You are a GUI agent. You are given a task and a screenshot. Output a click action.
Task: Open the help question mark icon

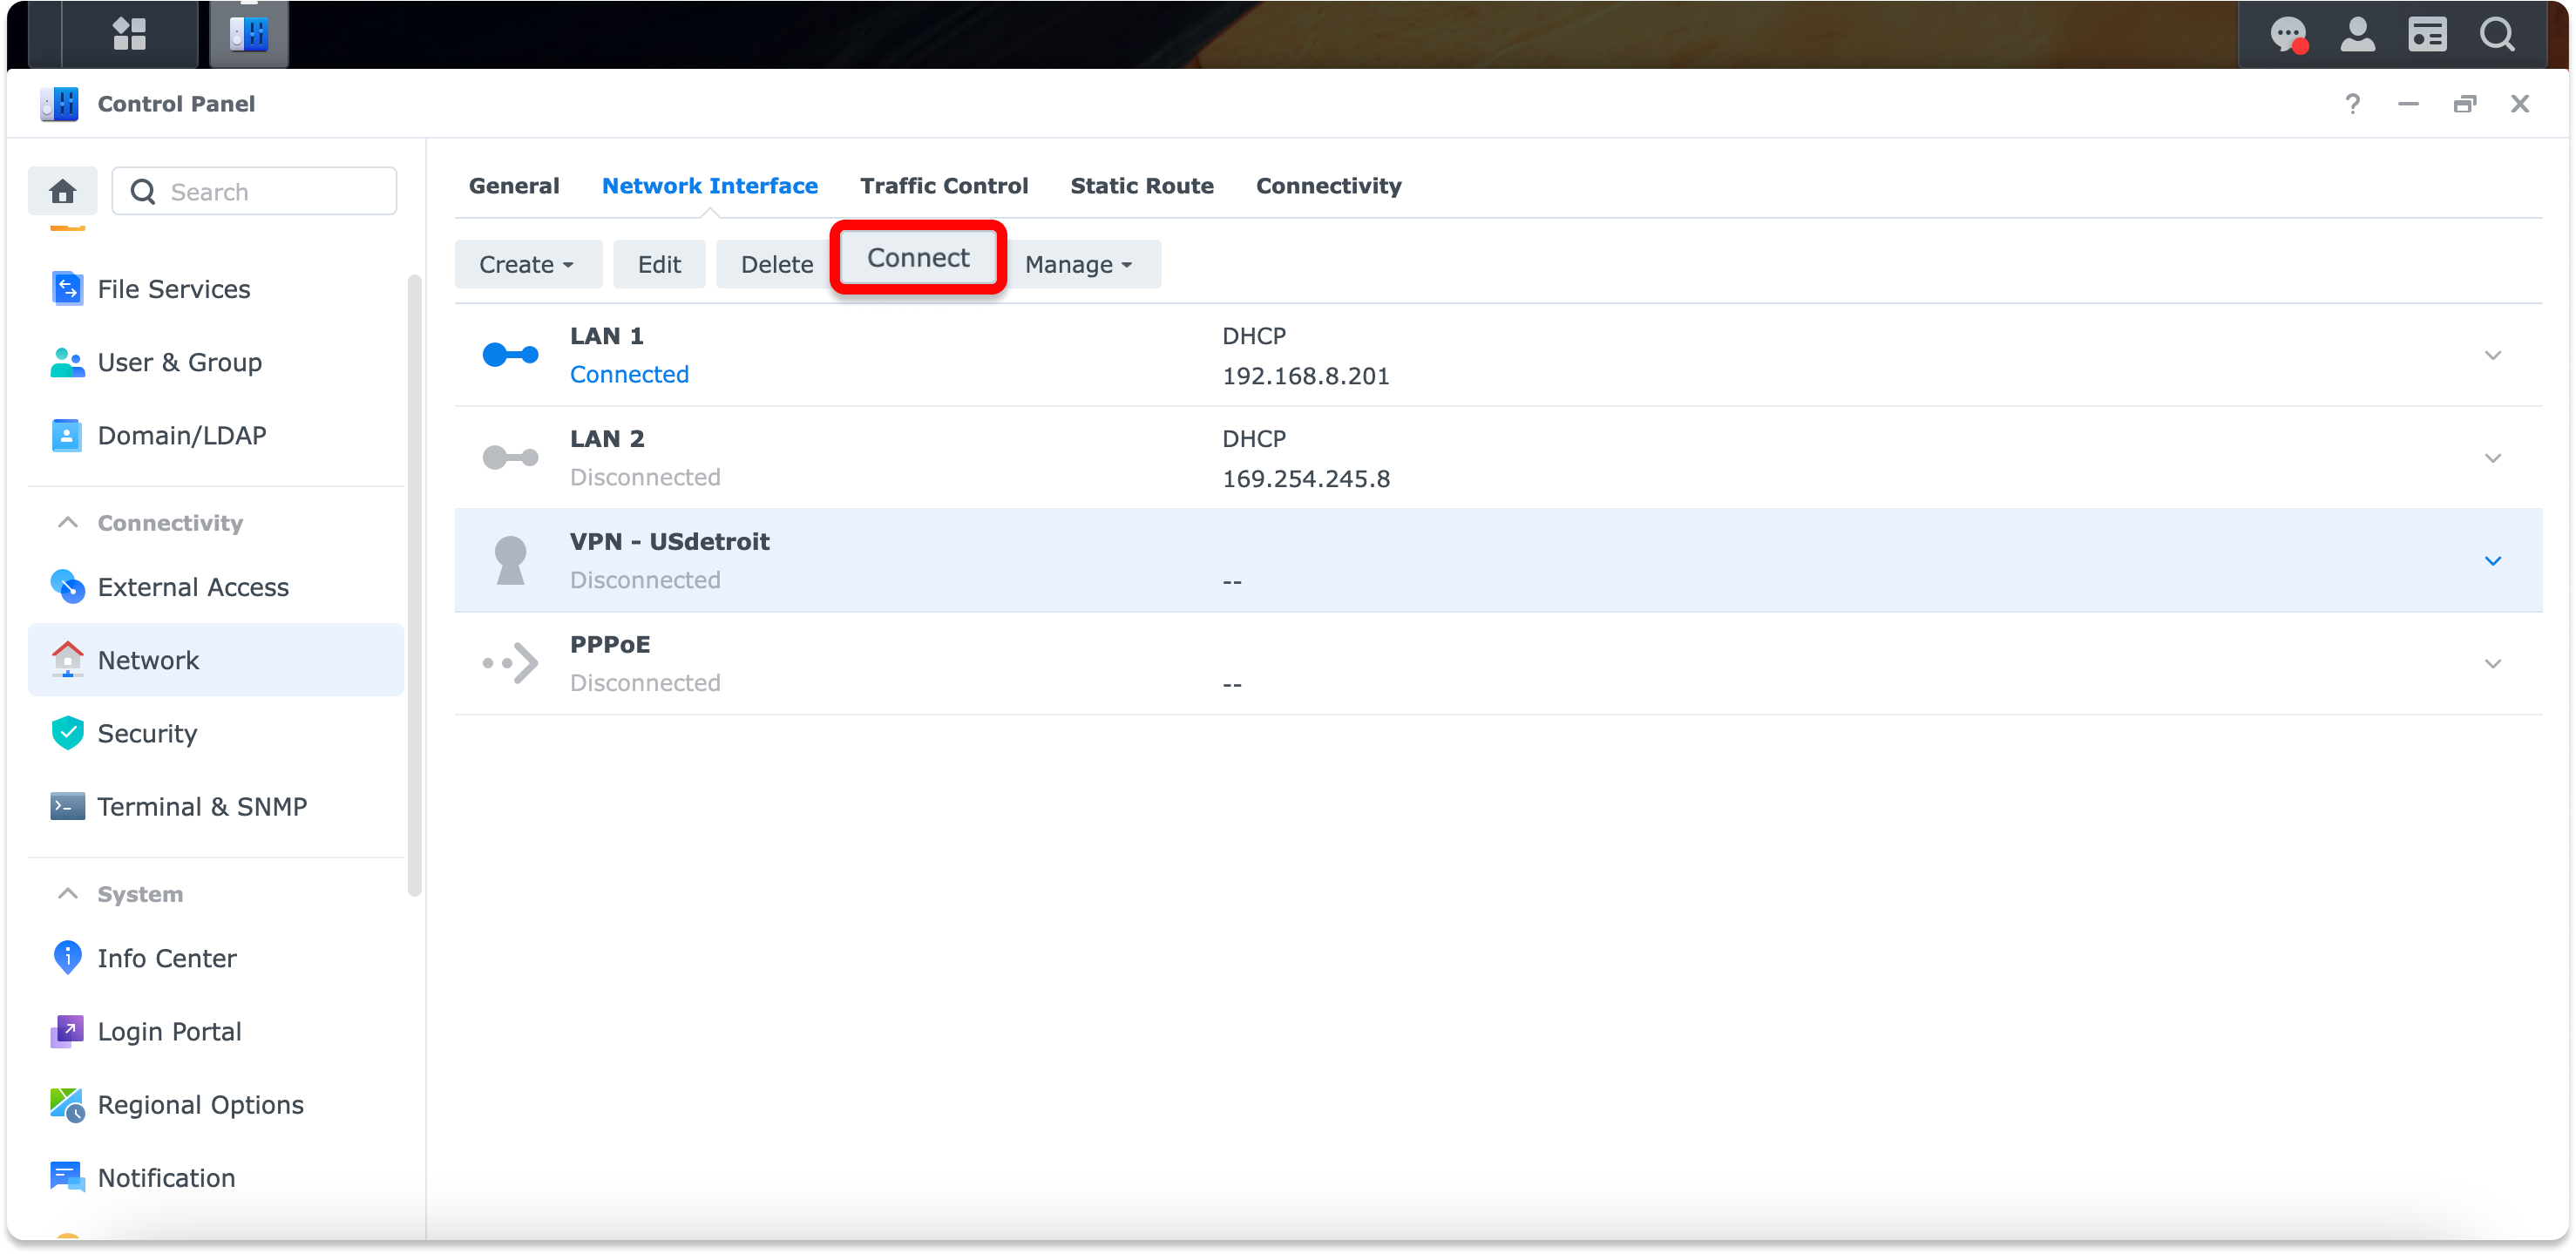(x=2352, y=104)
